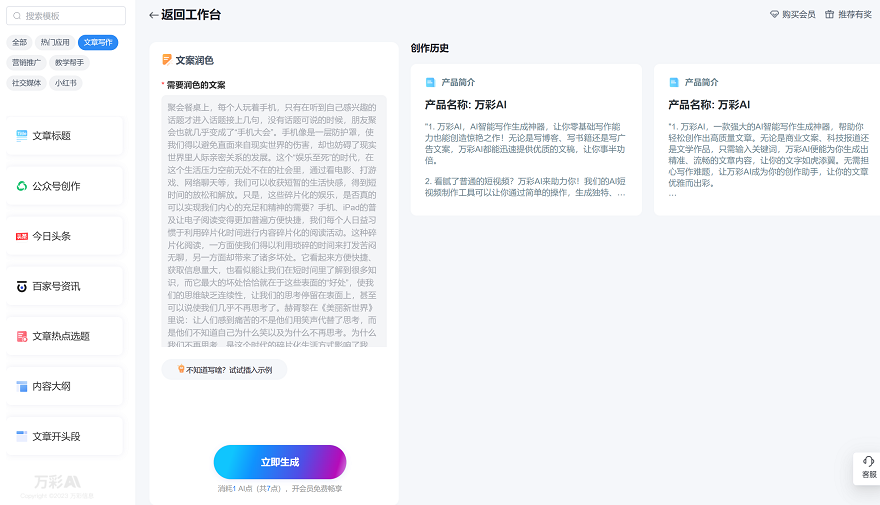Screen dimensions: 880x505
Task: Click the search magnifier icon
Action: [x=17, y=16]
